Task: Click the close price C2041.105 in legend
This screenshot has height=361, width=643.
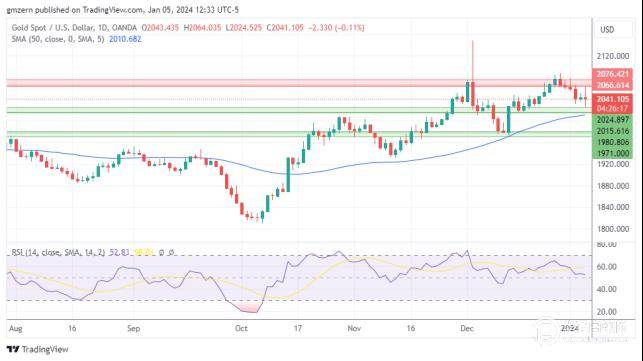Action: [285, 28]
